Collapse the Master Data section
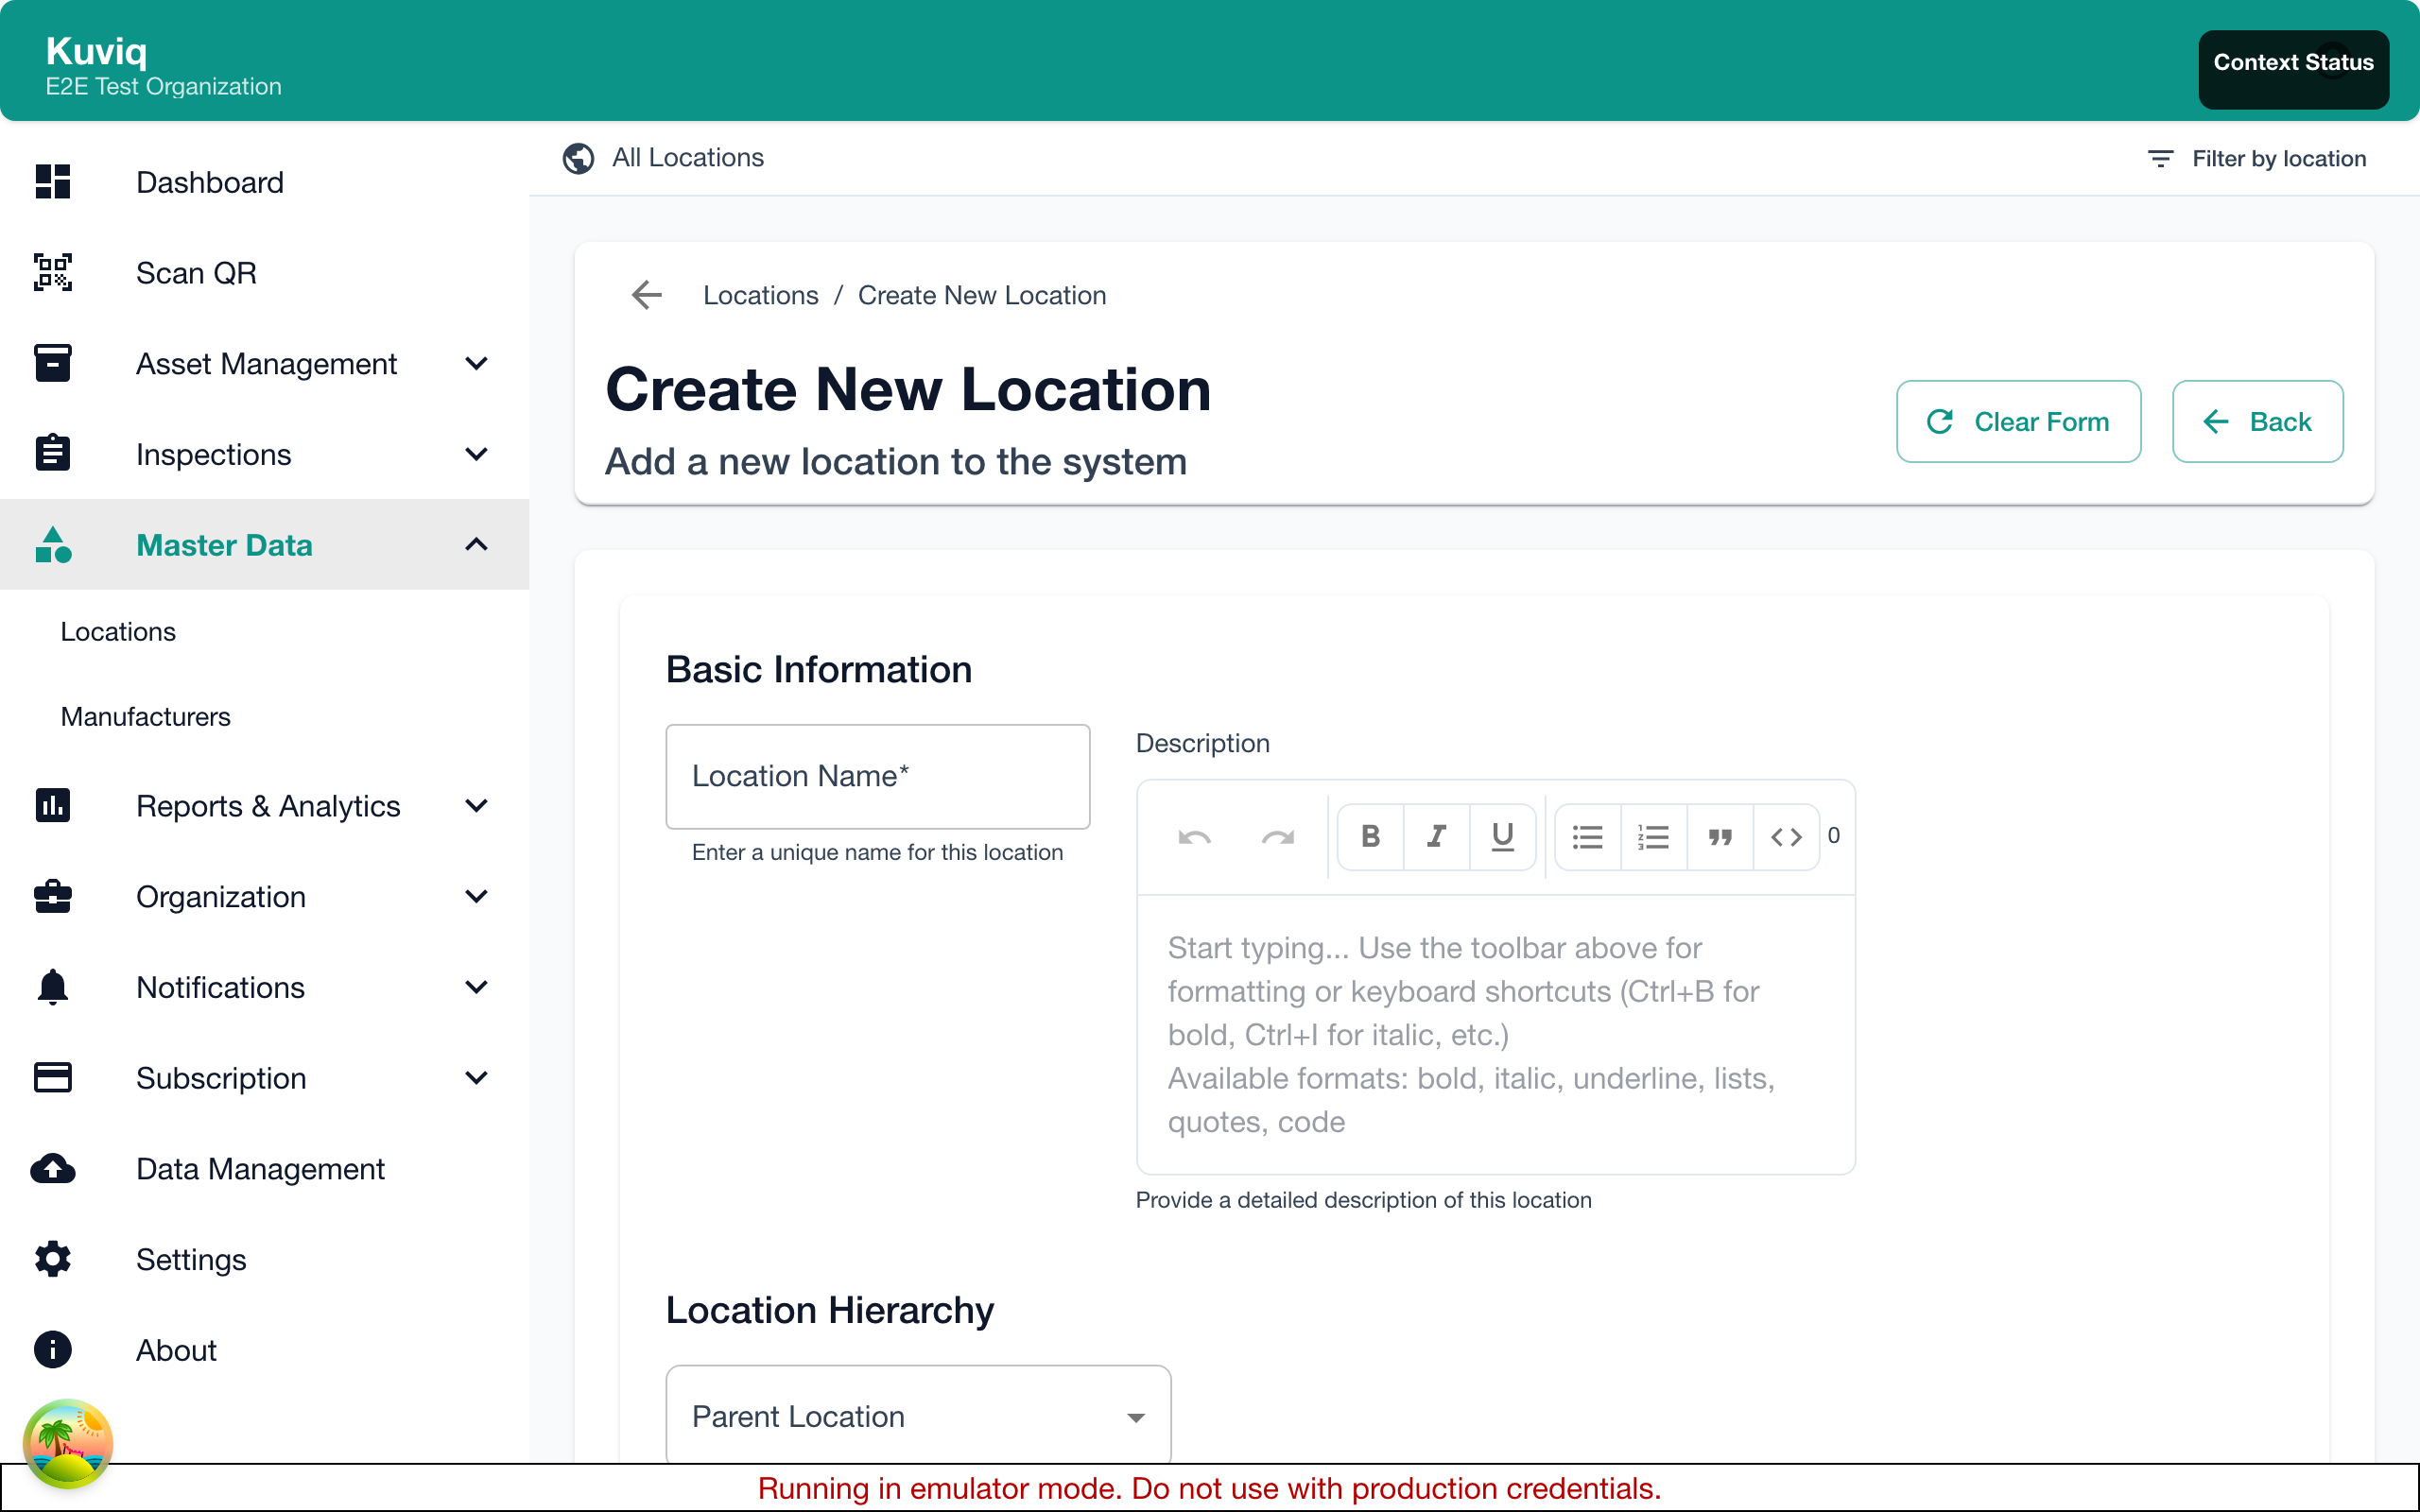The height and width of the screenshot is (1512, 2420). point(476,545)
